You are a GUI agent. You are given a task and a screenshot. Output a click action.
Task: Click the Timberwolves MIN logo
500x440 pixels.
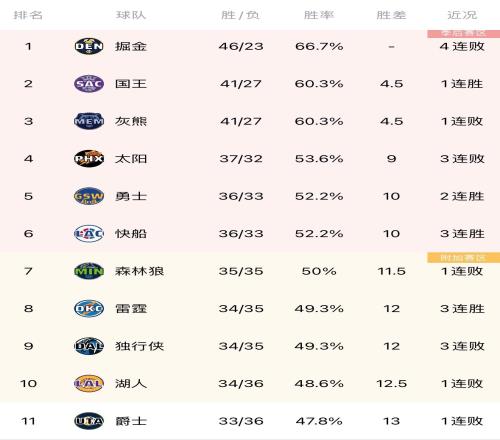(x=89, y=271)
